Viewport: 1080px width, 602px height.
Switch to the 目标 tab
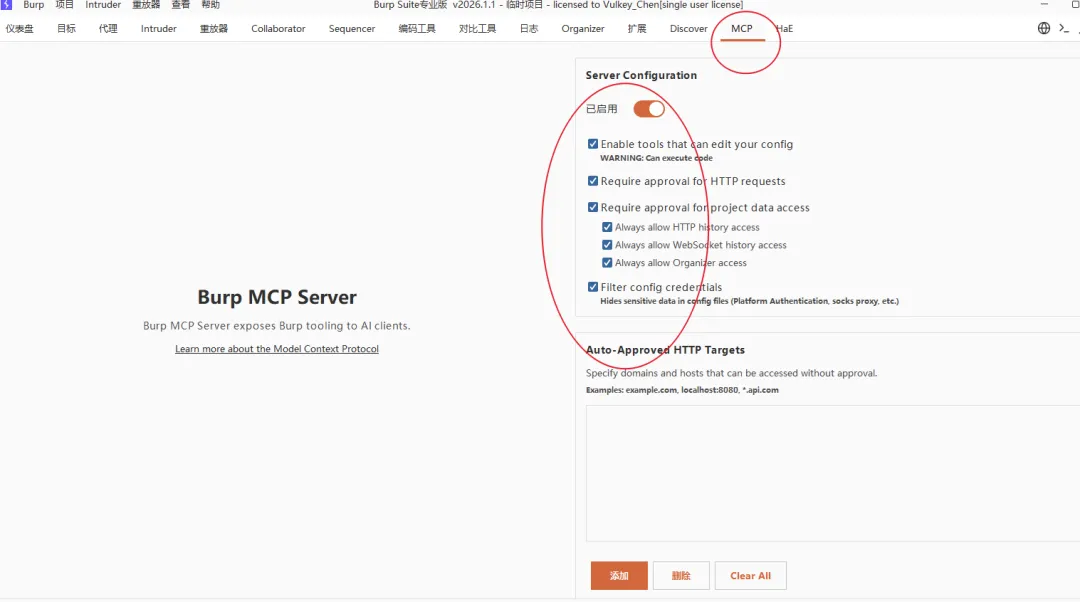point(66,29)
